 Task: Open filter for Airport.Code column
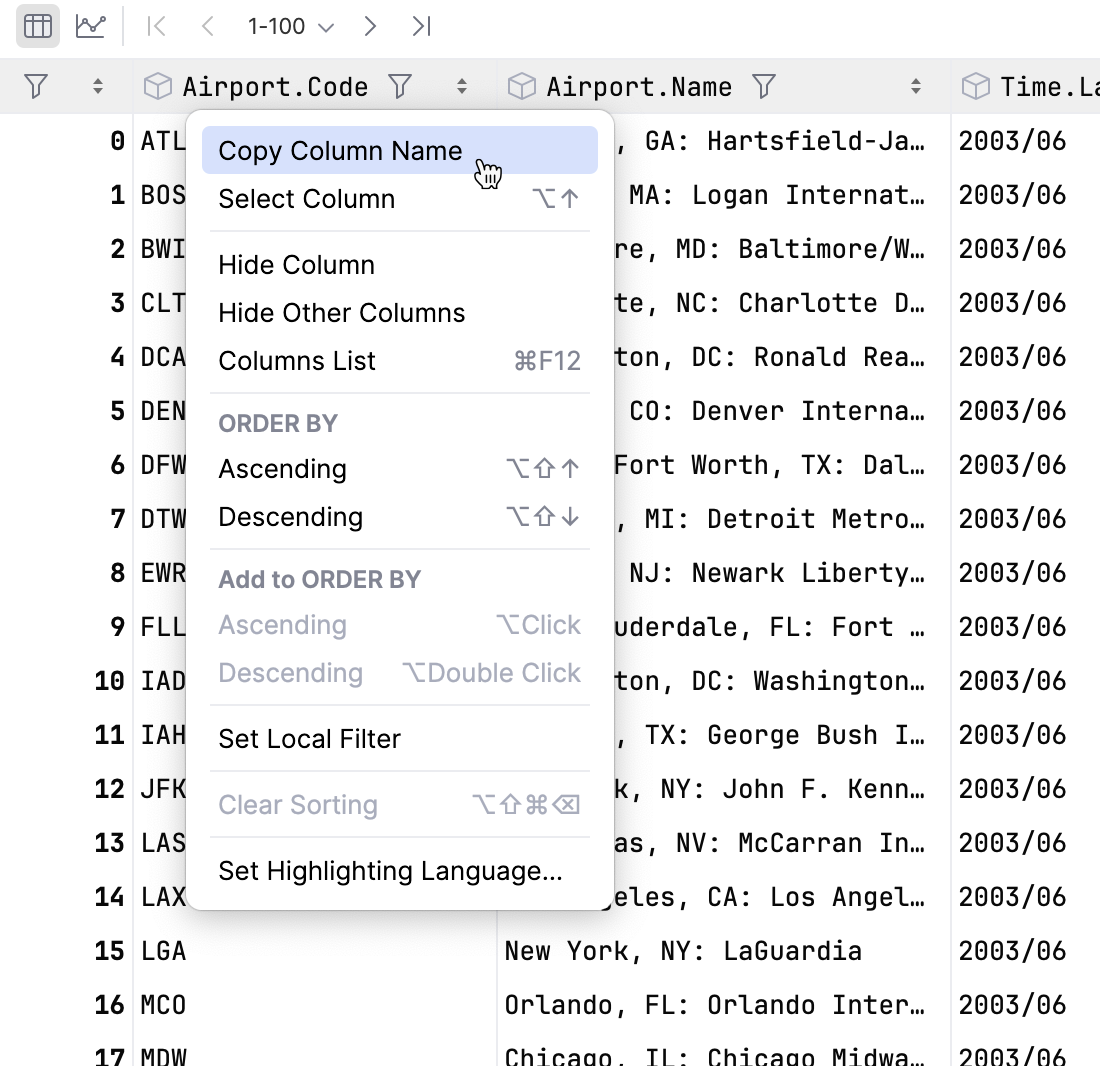pyautogui.click(x=400, y=86)
